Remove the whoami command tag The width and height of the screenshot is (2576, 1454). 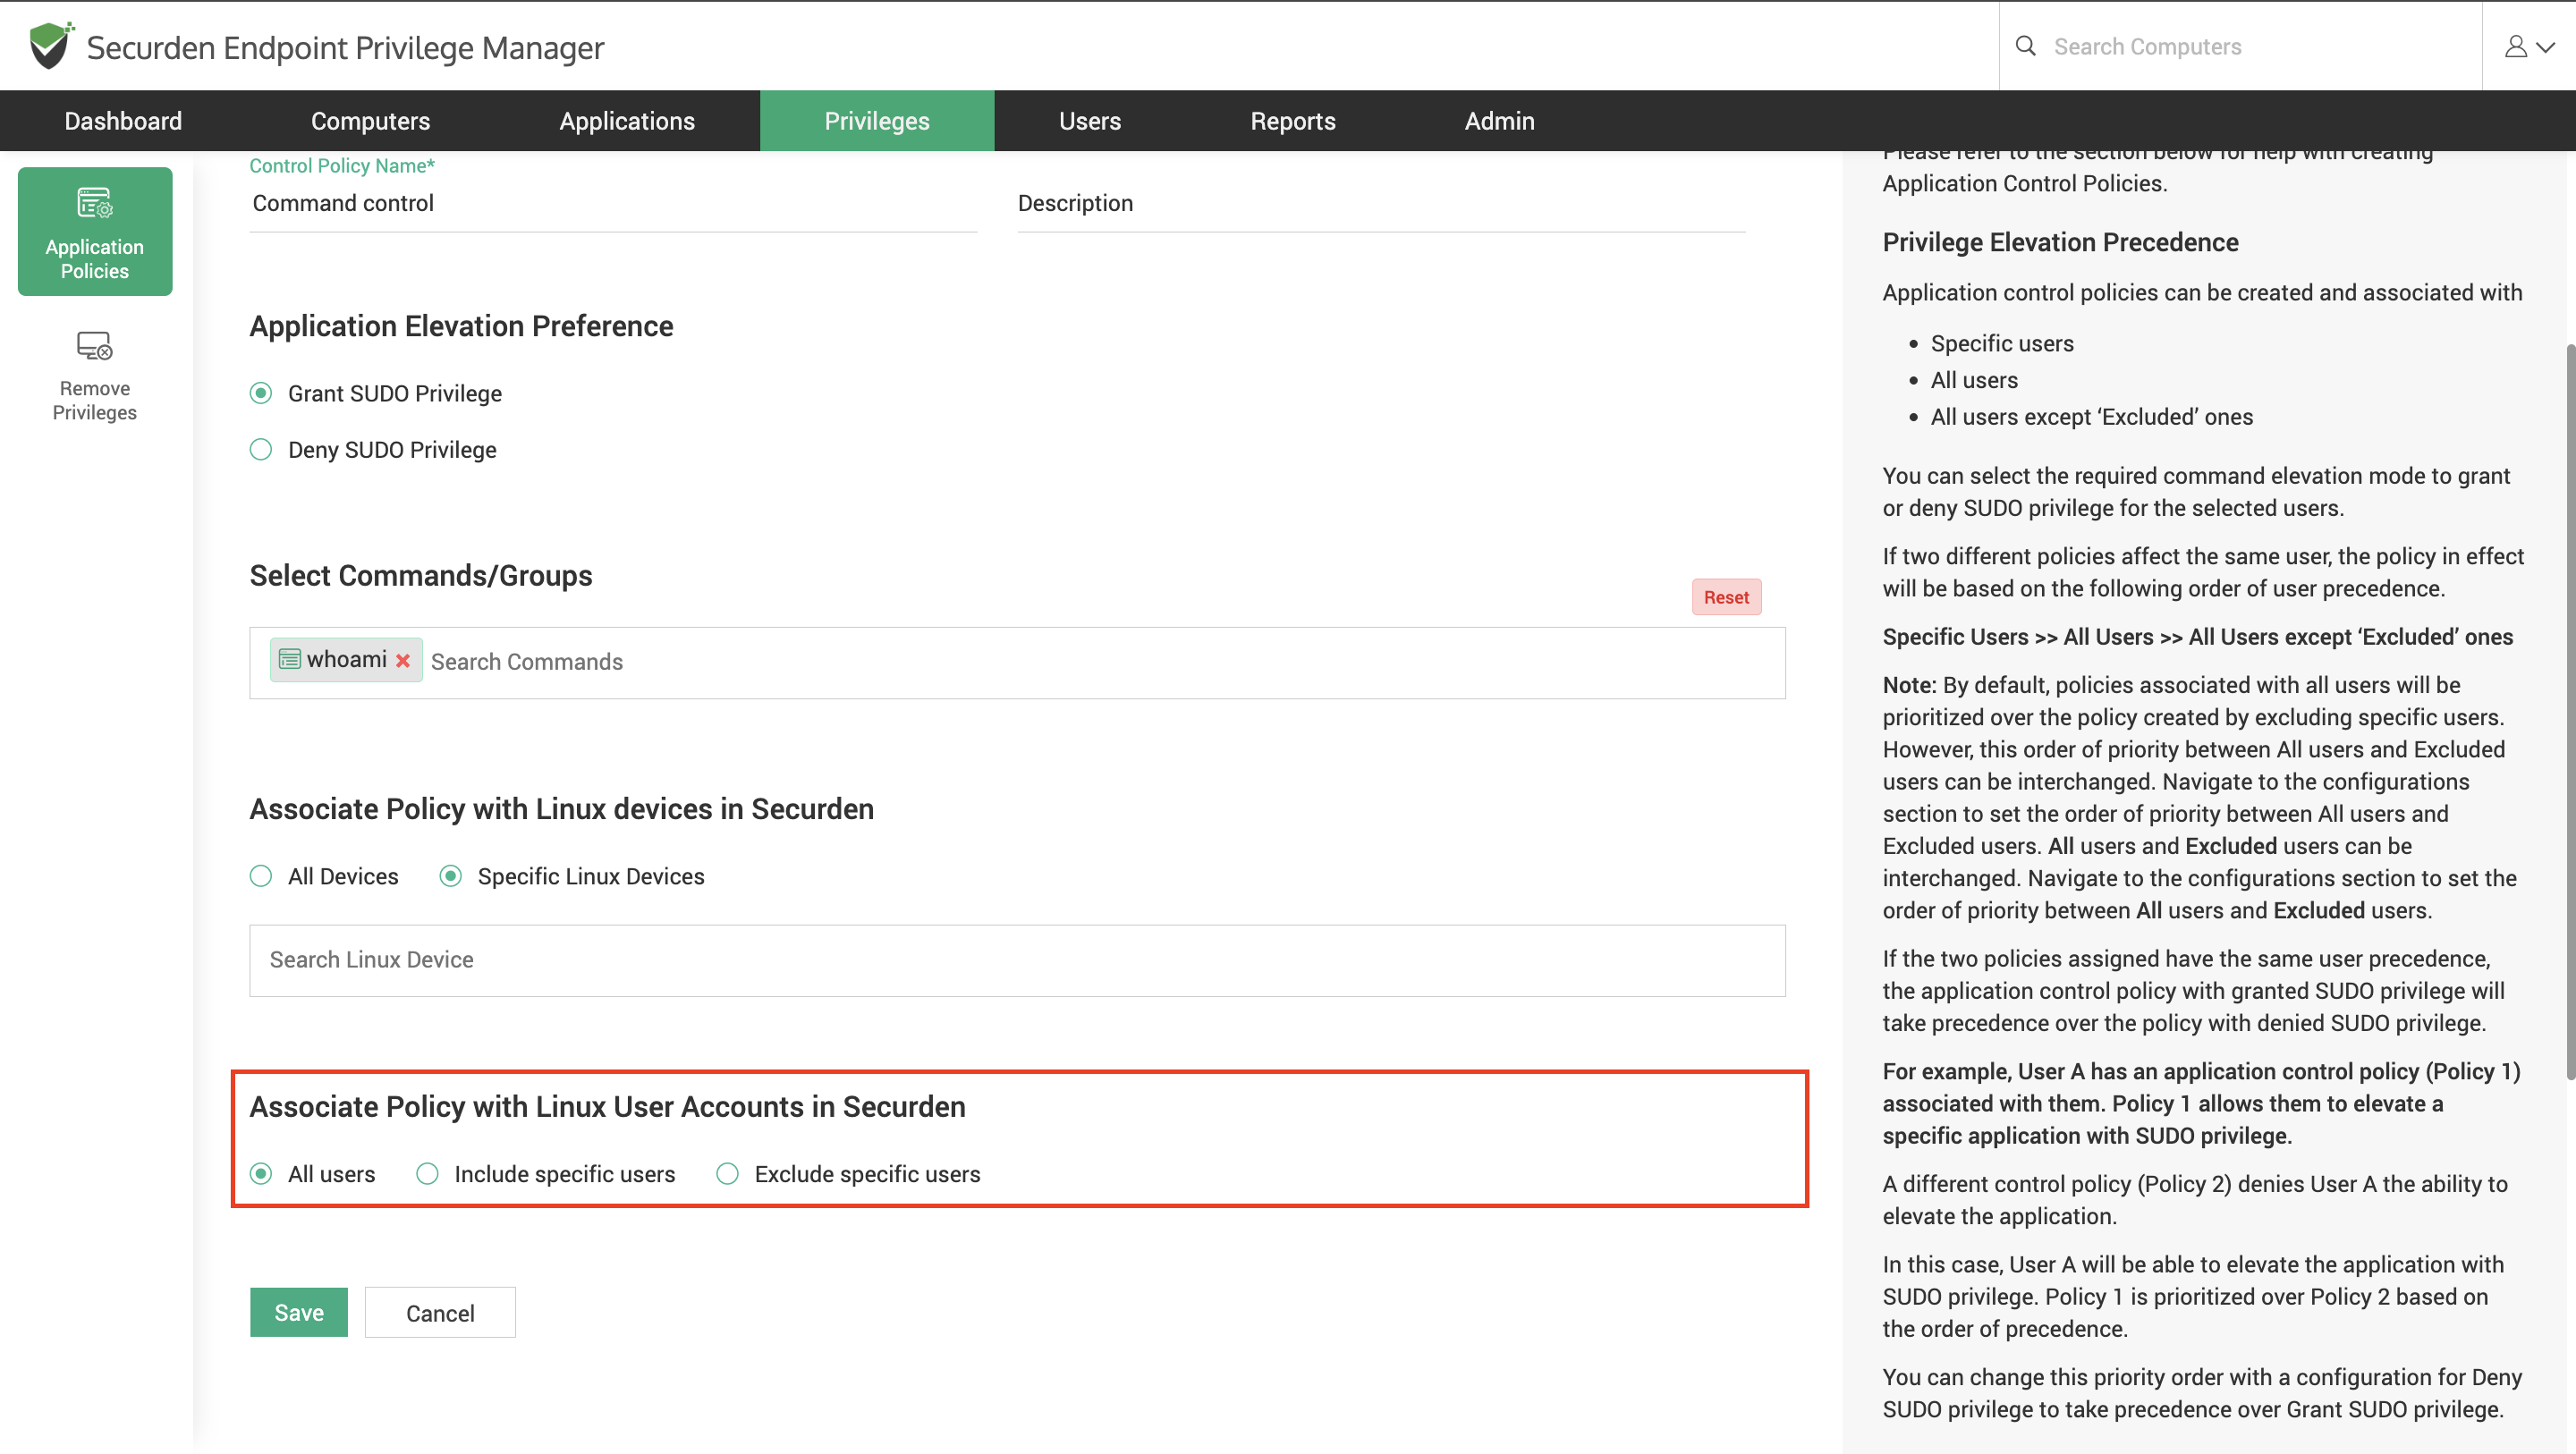click(403, 661)
